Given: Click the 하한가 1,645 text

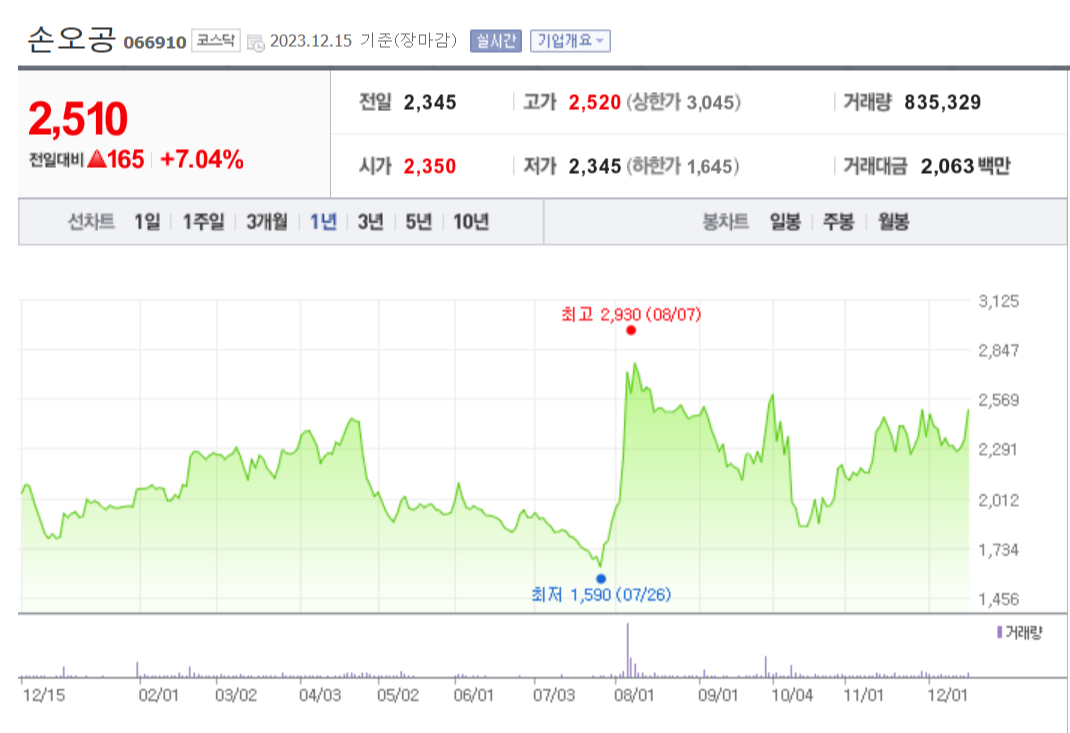Looking at the screenshot, I should point(683,167).
